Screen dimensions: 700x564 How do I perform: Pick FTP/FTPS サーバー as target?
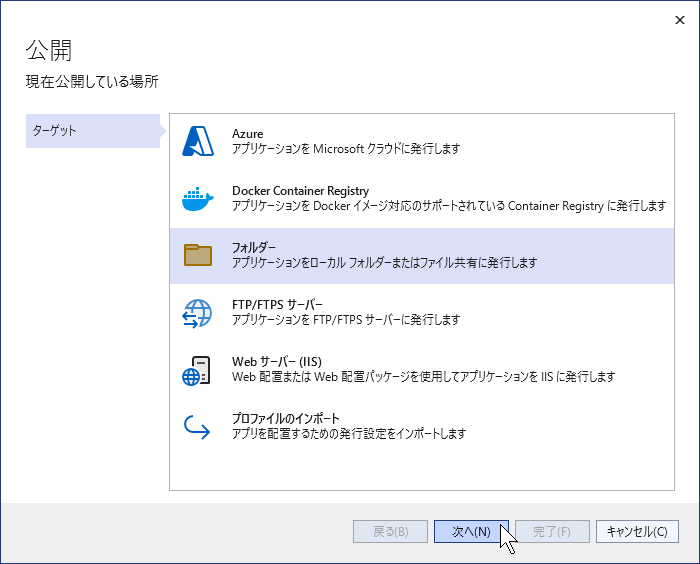point(422,313)
